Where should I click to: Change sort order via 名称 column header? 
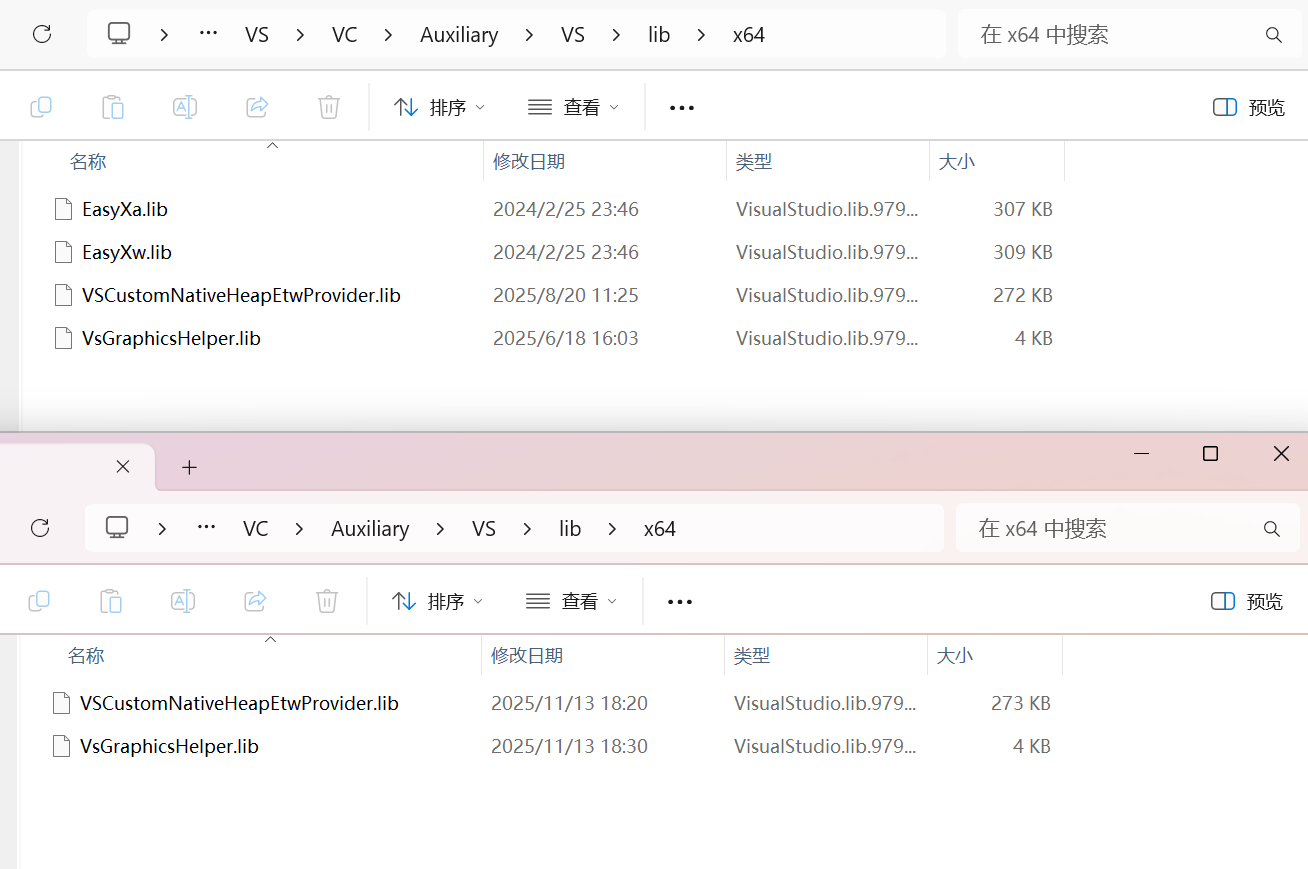click(x=87, y=161)
